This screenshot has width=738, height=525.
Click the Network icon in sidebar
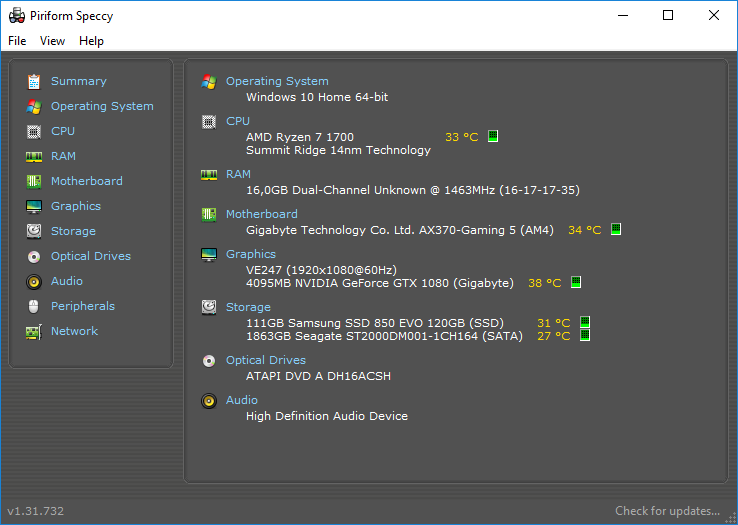point(34,331)
